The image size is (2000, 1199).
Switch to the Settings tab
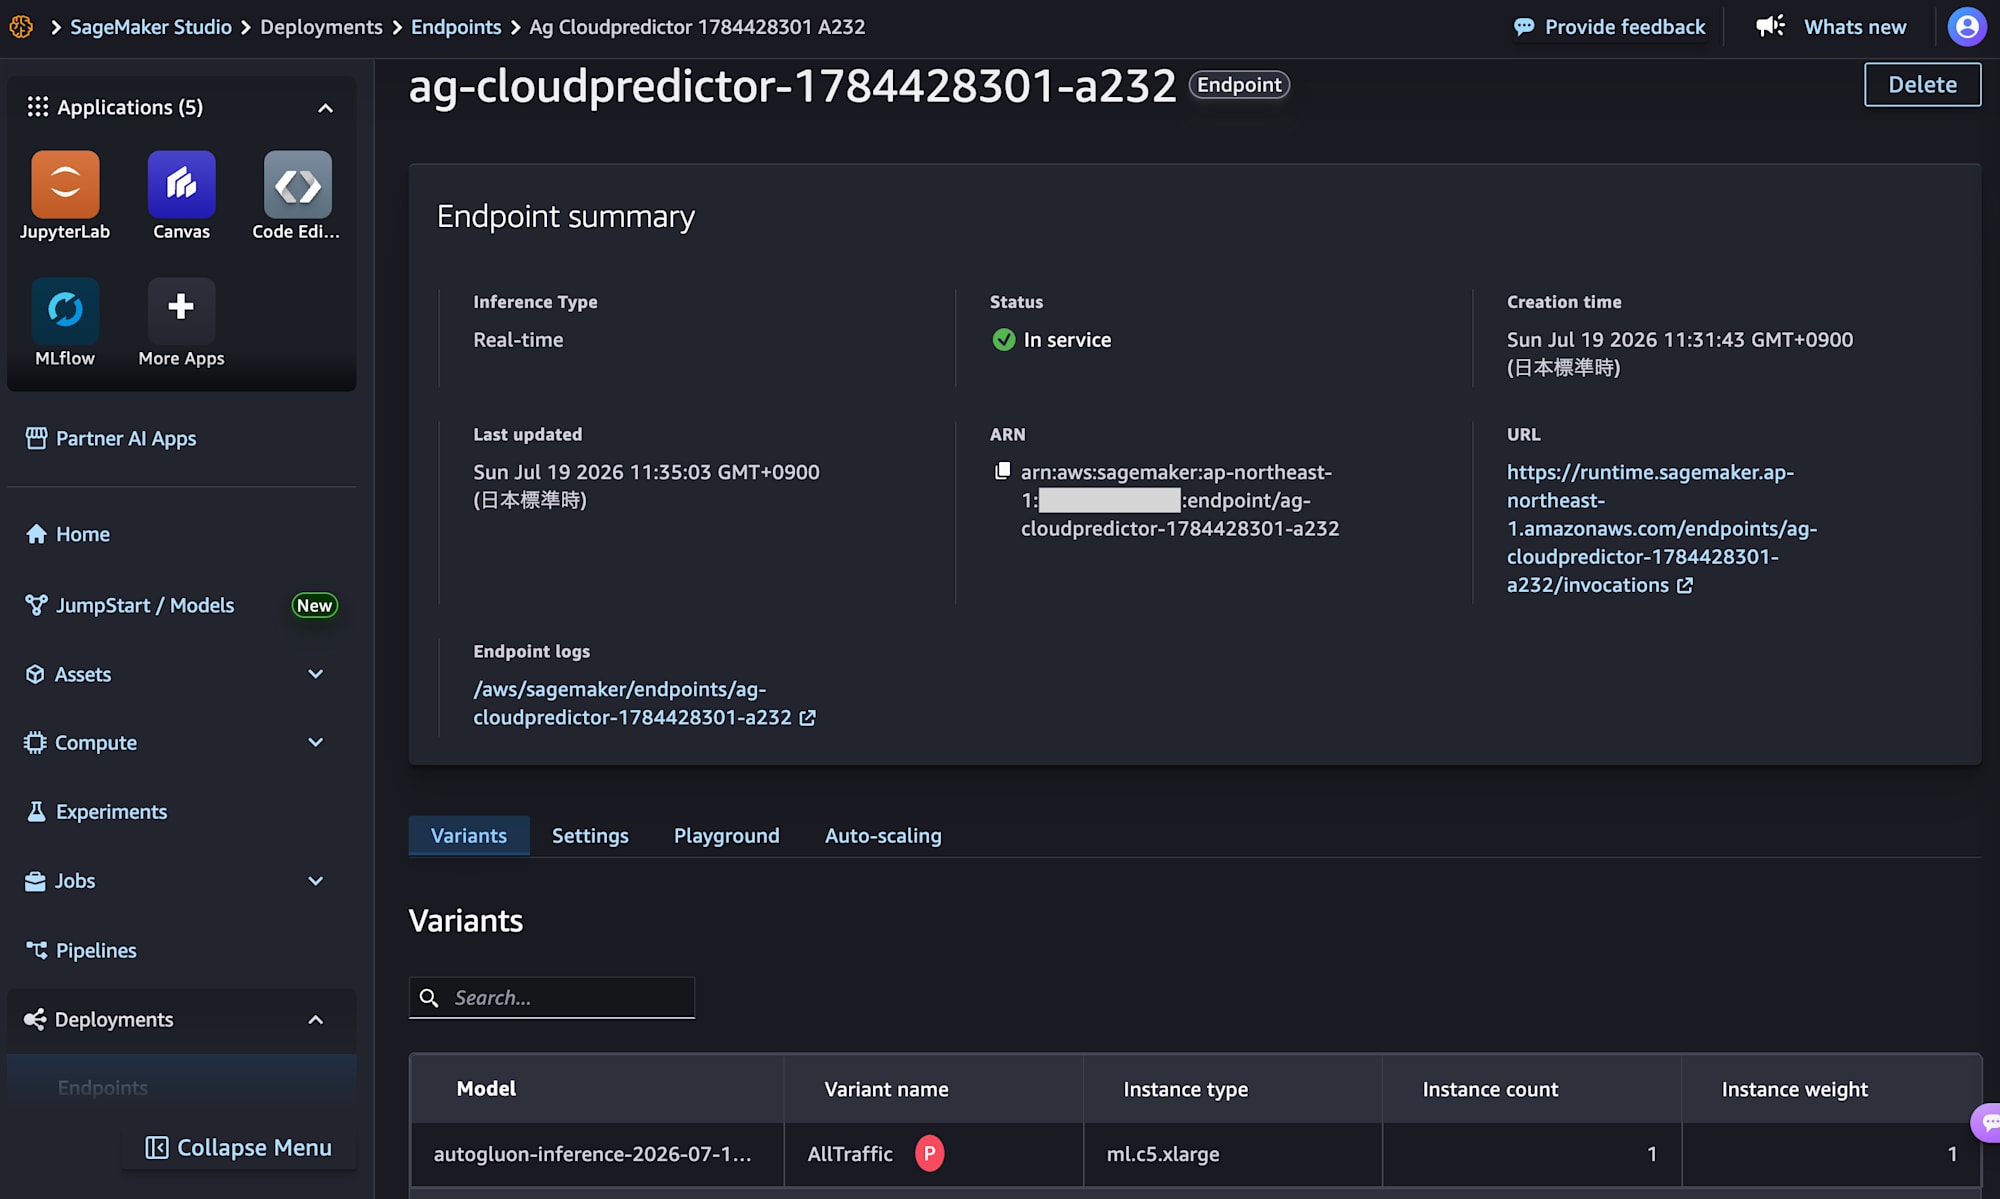[x=590, y=835]
